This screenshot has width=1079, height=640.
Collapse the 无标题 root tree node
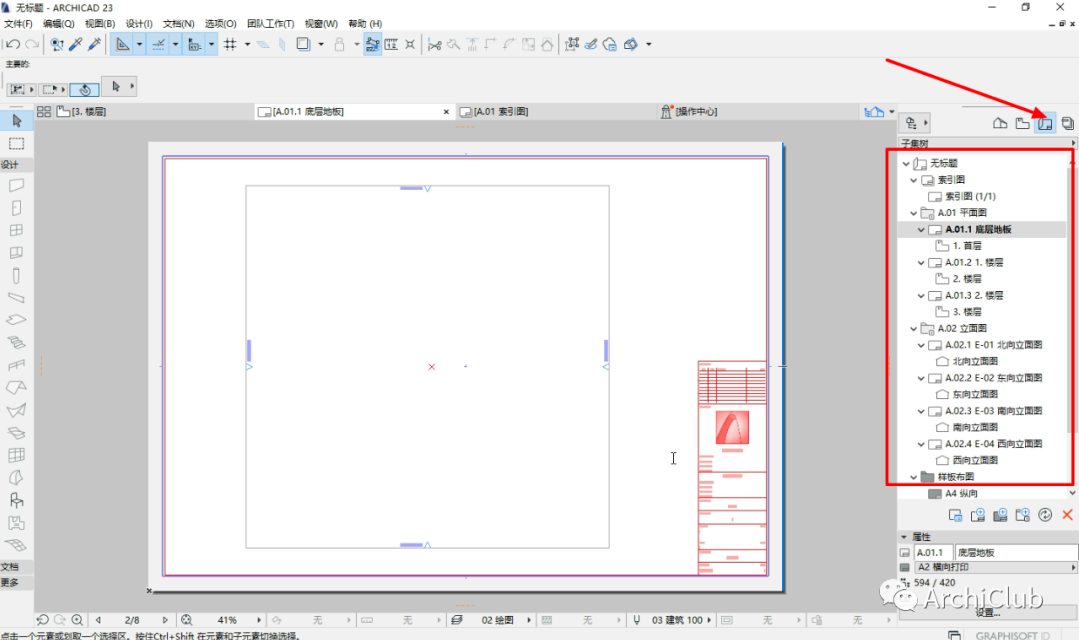click(x=906, y=164)
